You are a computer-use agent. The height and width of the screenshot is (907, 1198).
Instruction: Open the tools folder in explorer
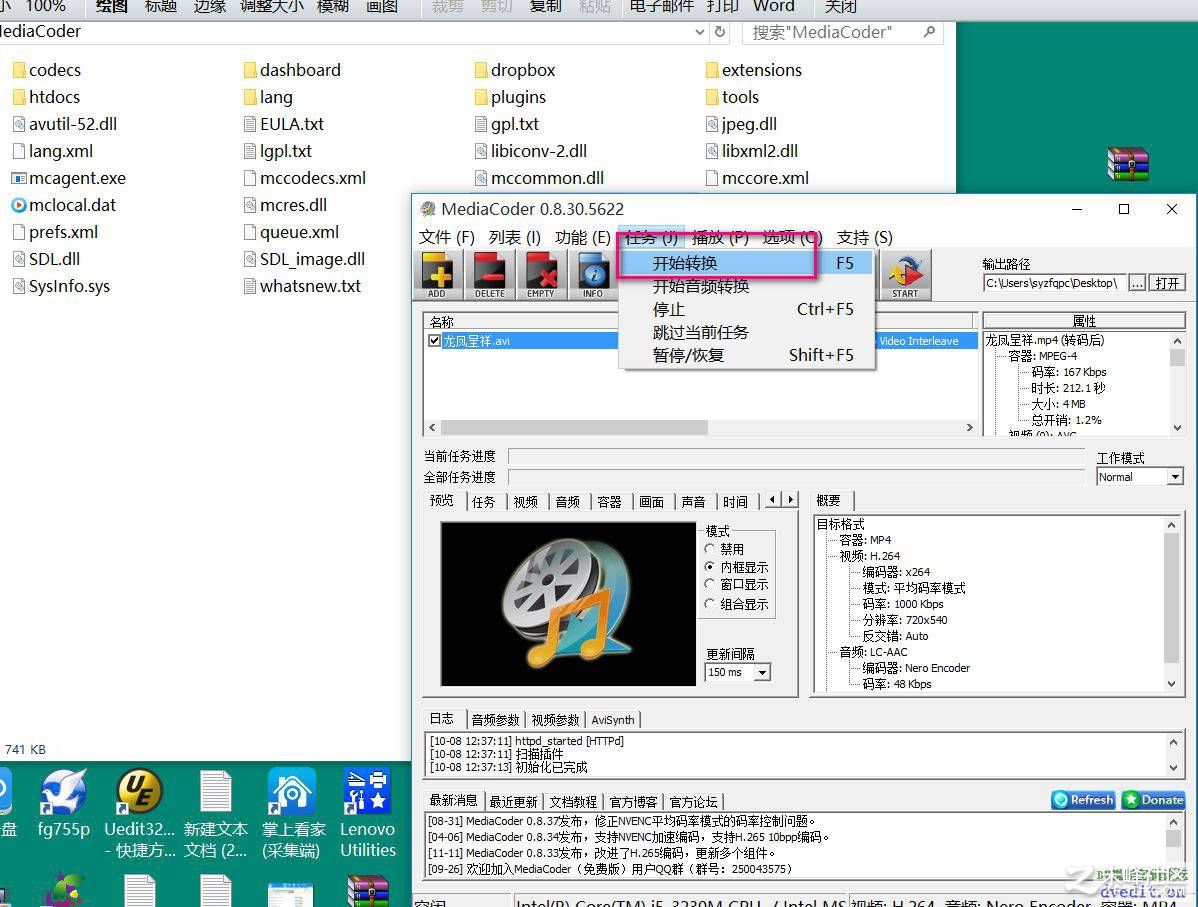pyautogui.click(x=732, y=97)
